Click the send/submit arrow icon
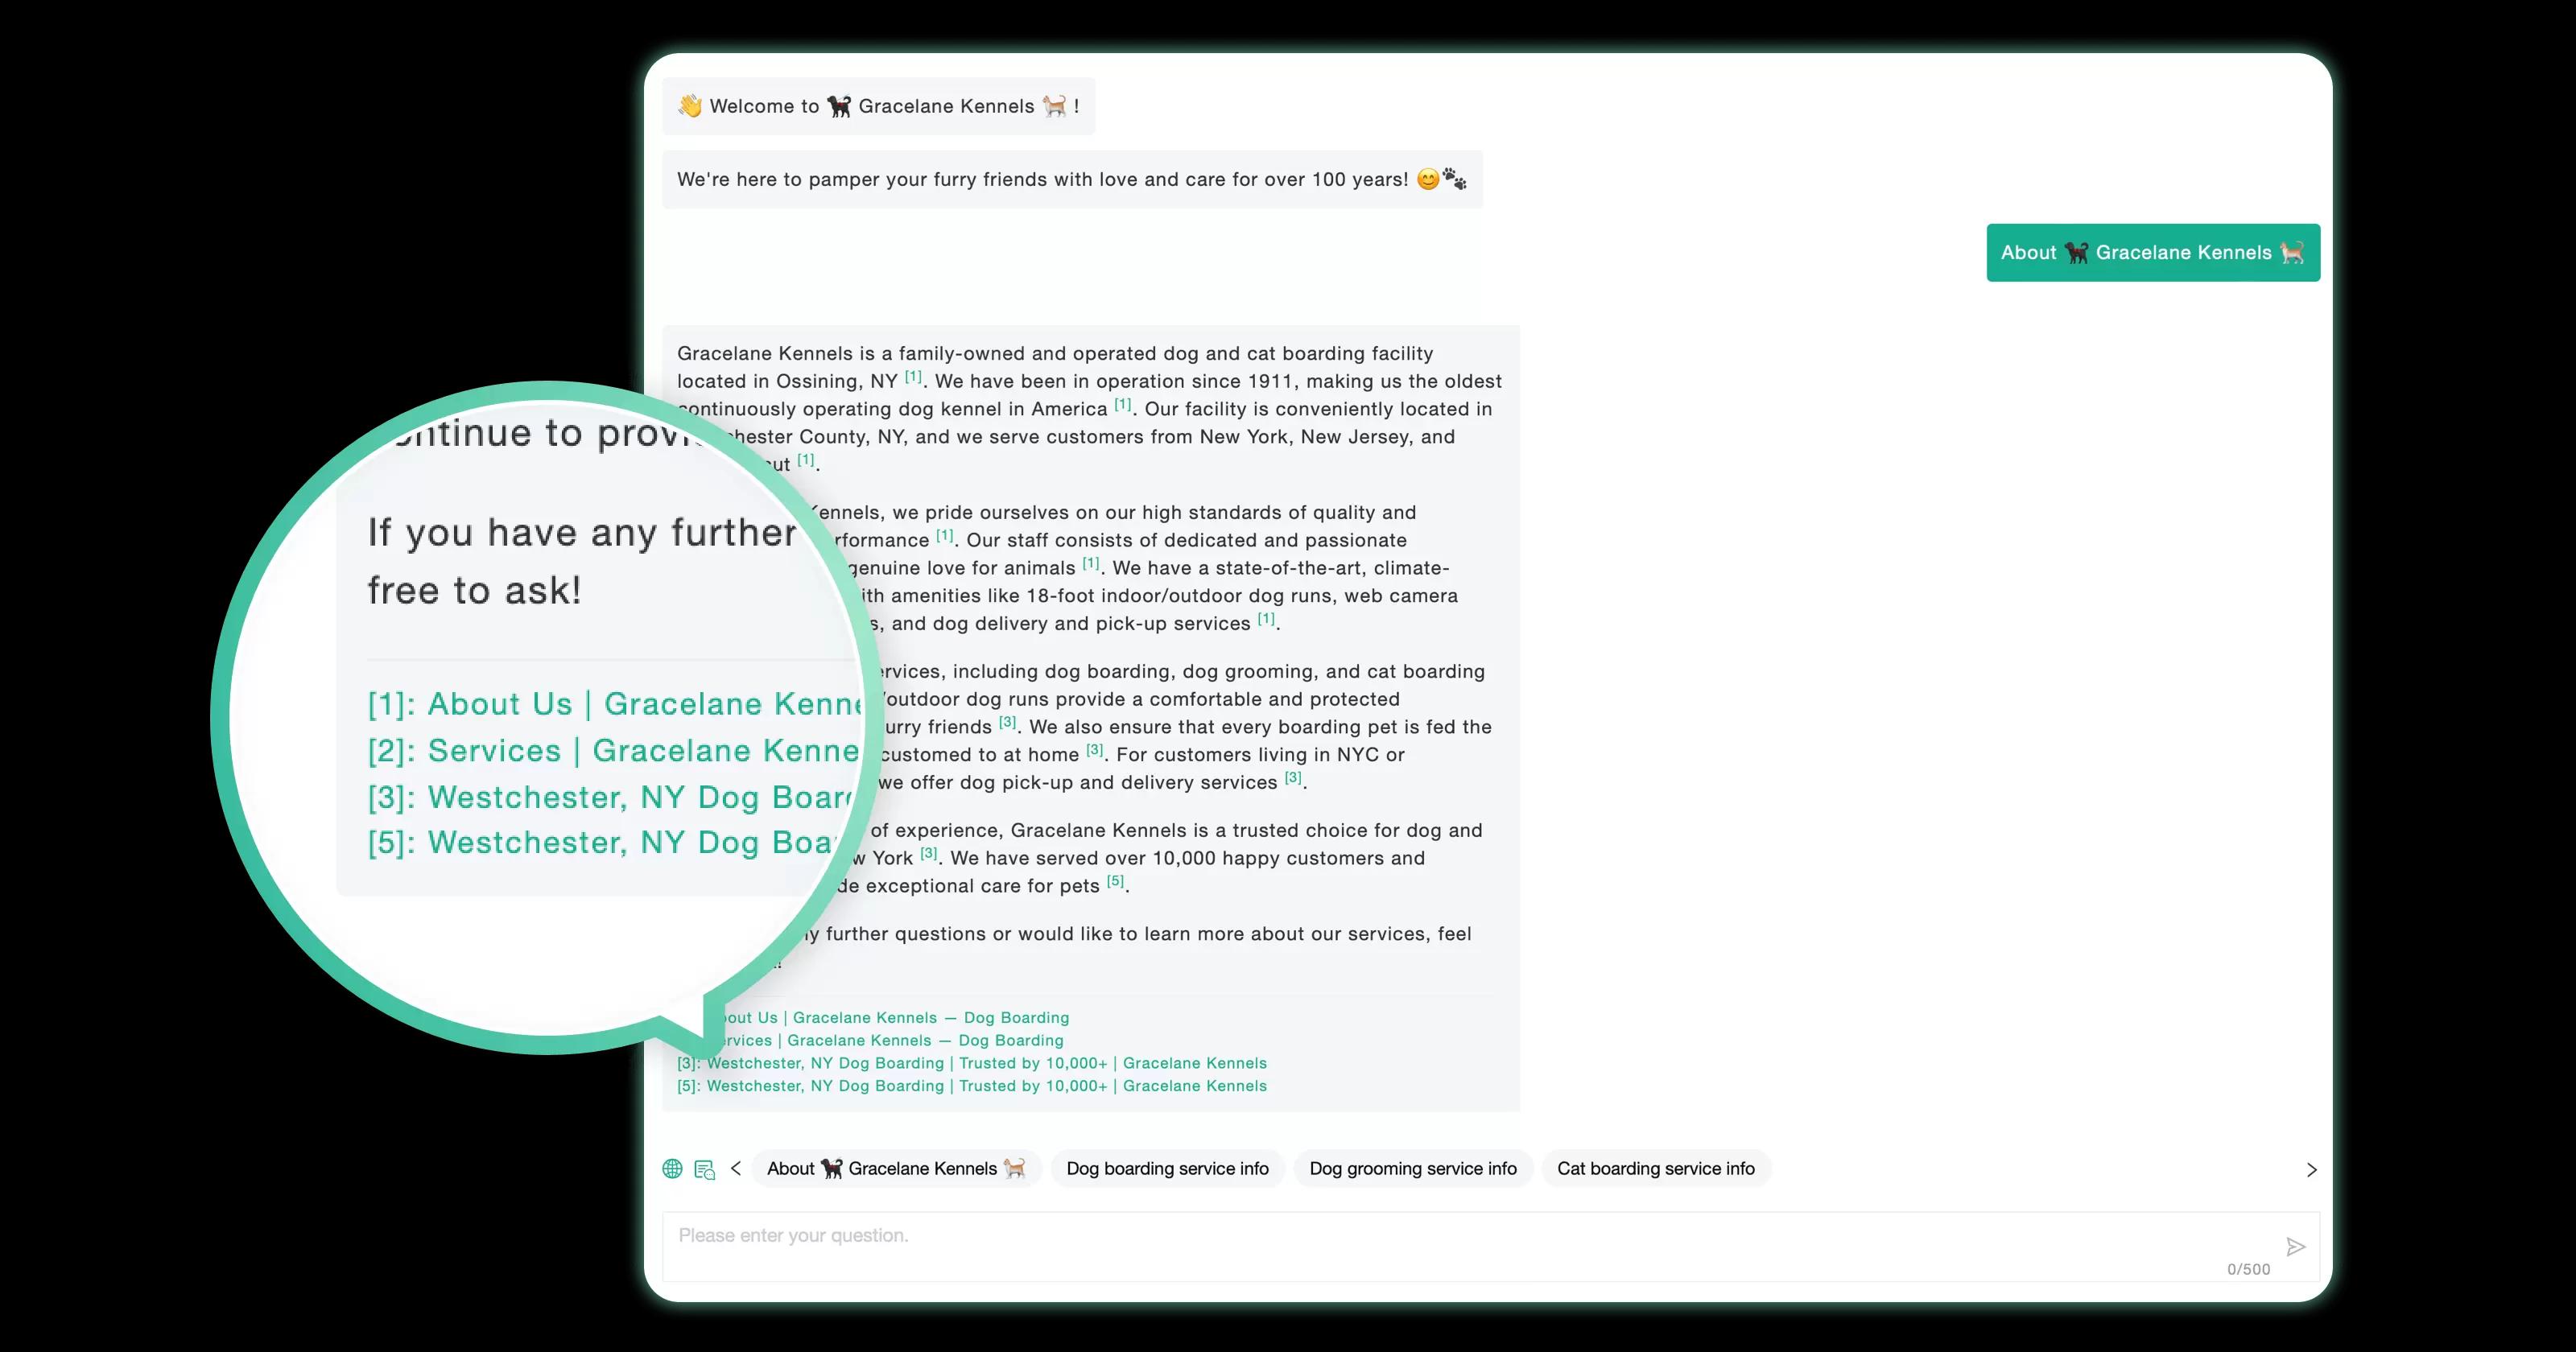The width and height of the screenshot is (2576, 1352). coord(2297,1245)
